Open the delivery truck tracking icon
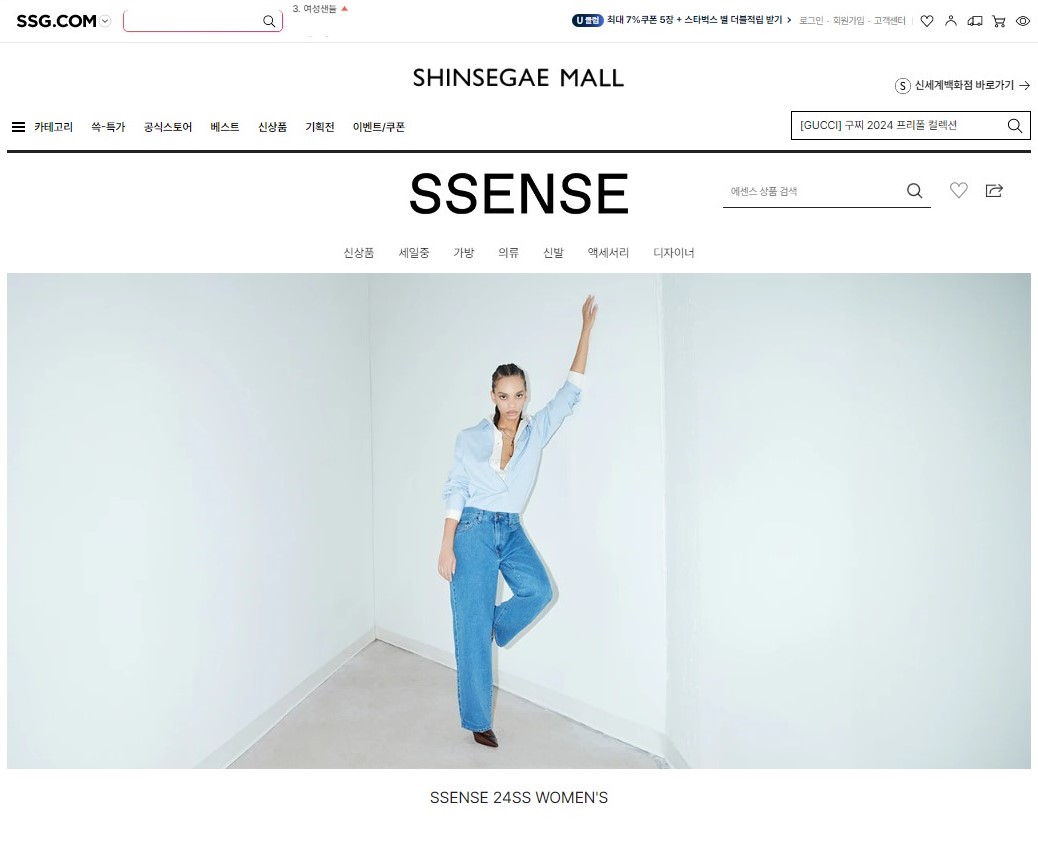Screen dimensions: 1038x851 pos(974,21)
